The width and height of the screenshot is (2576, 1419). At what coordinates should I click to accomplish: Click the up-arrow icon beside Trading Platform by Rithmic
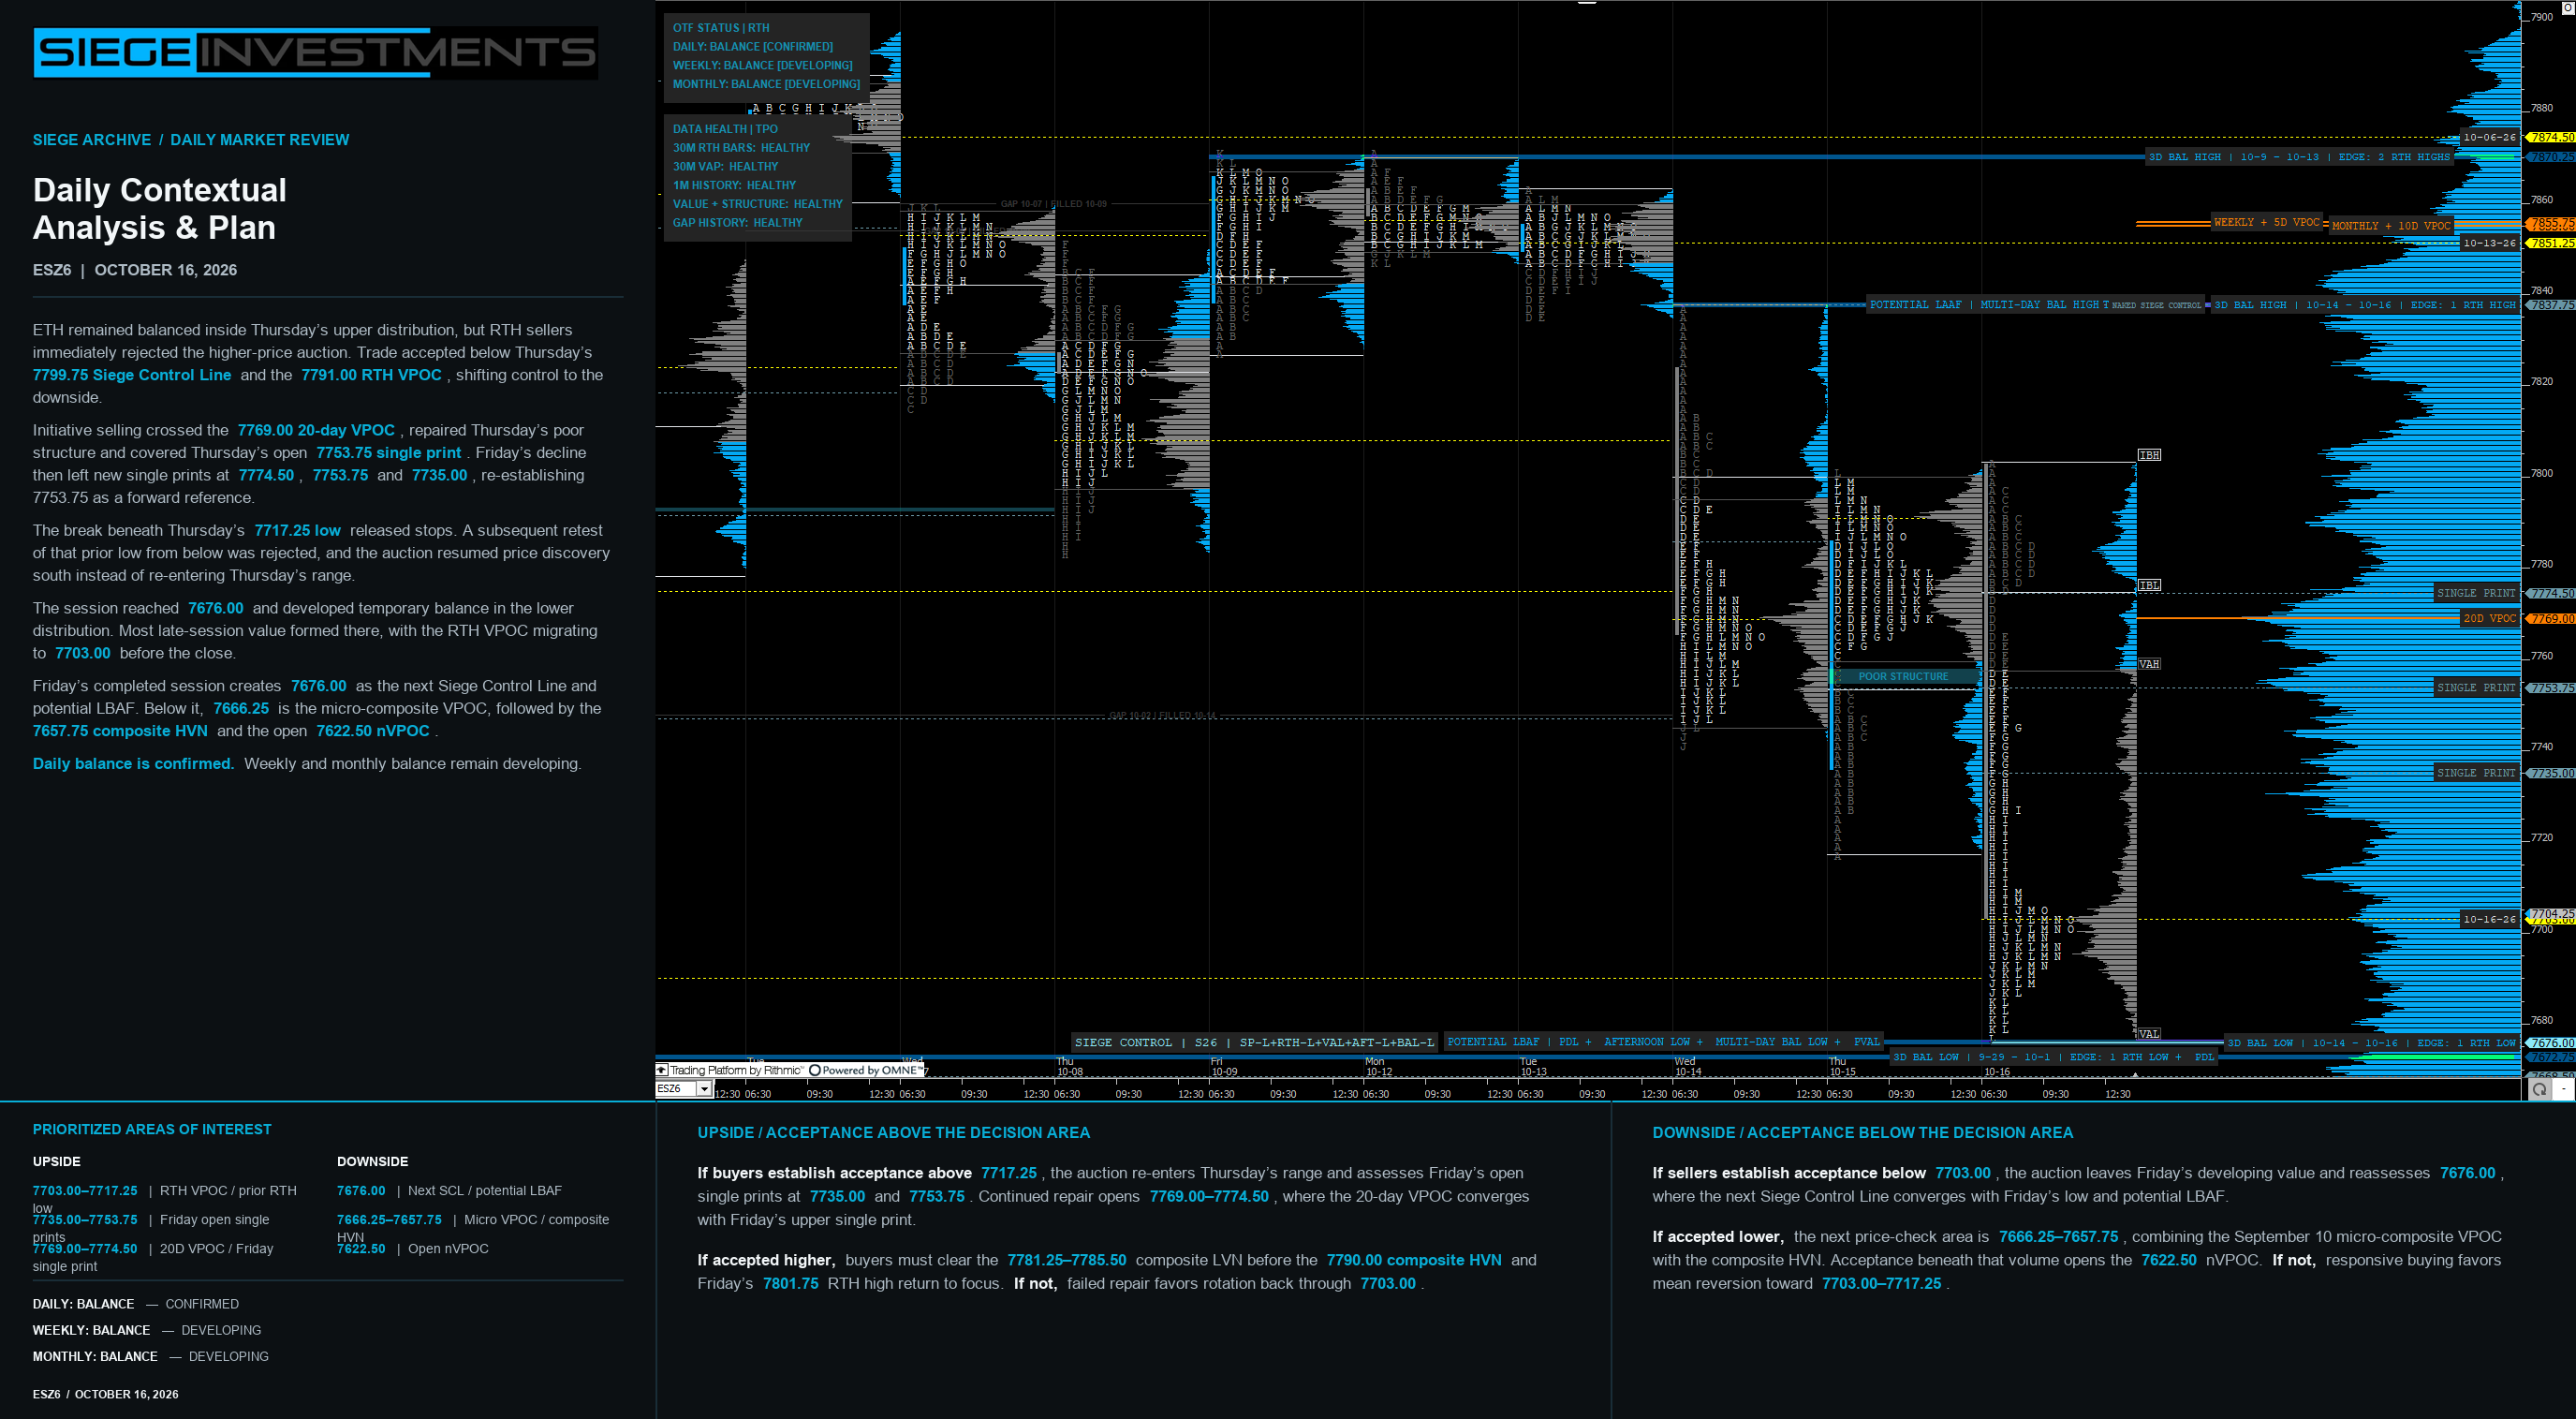point(662,1070)
